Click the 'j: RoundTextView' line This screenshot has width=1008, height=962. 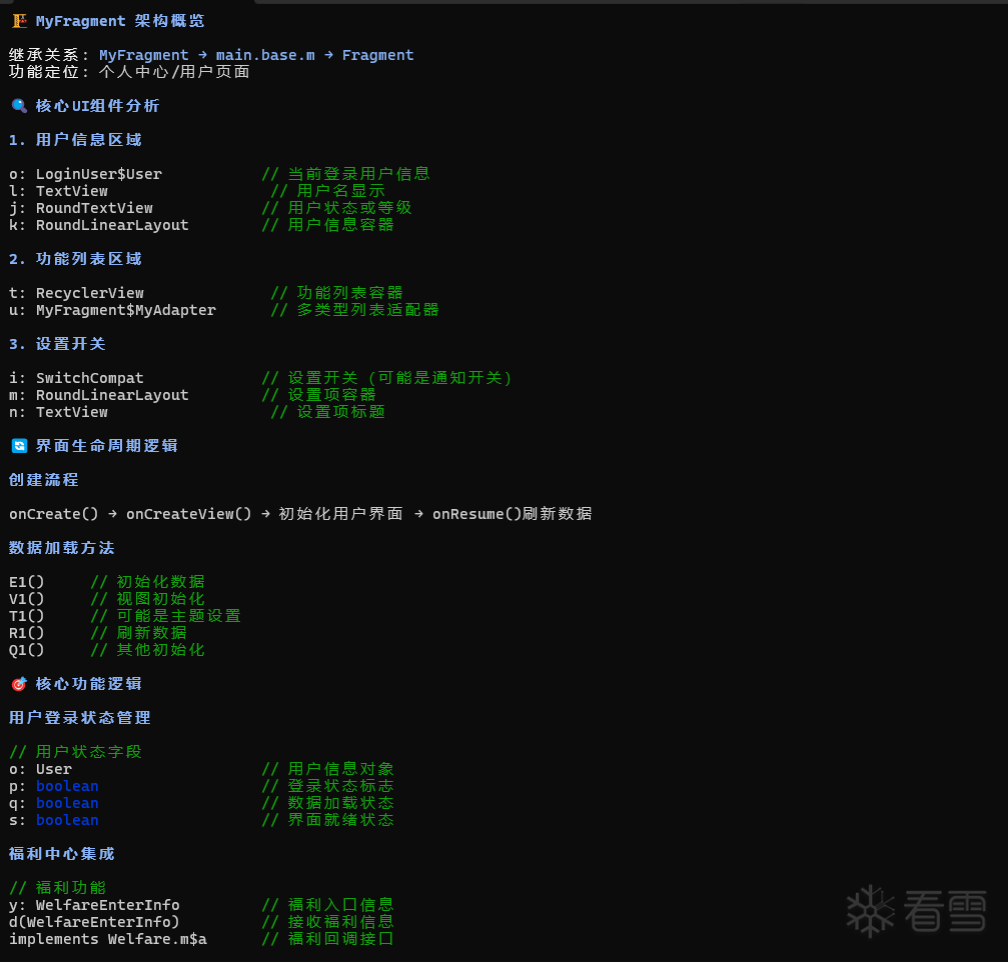click(81, 208)
